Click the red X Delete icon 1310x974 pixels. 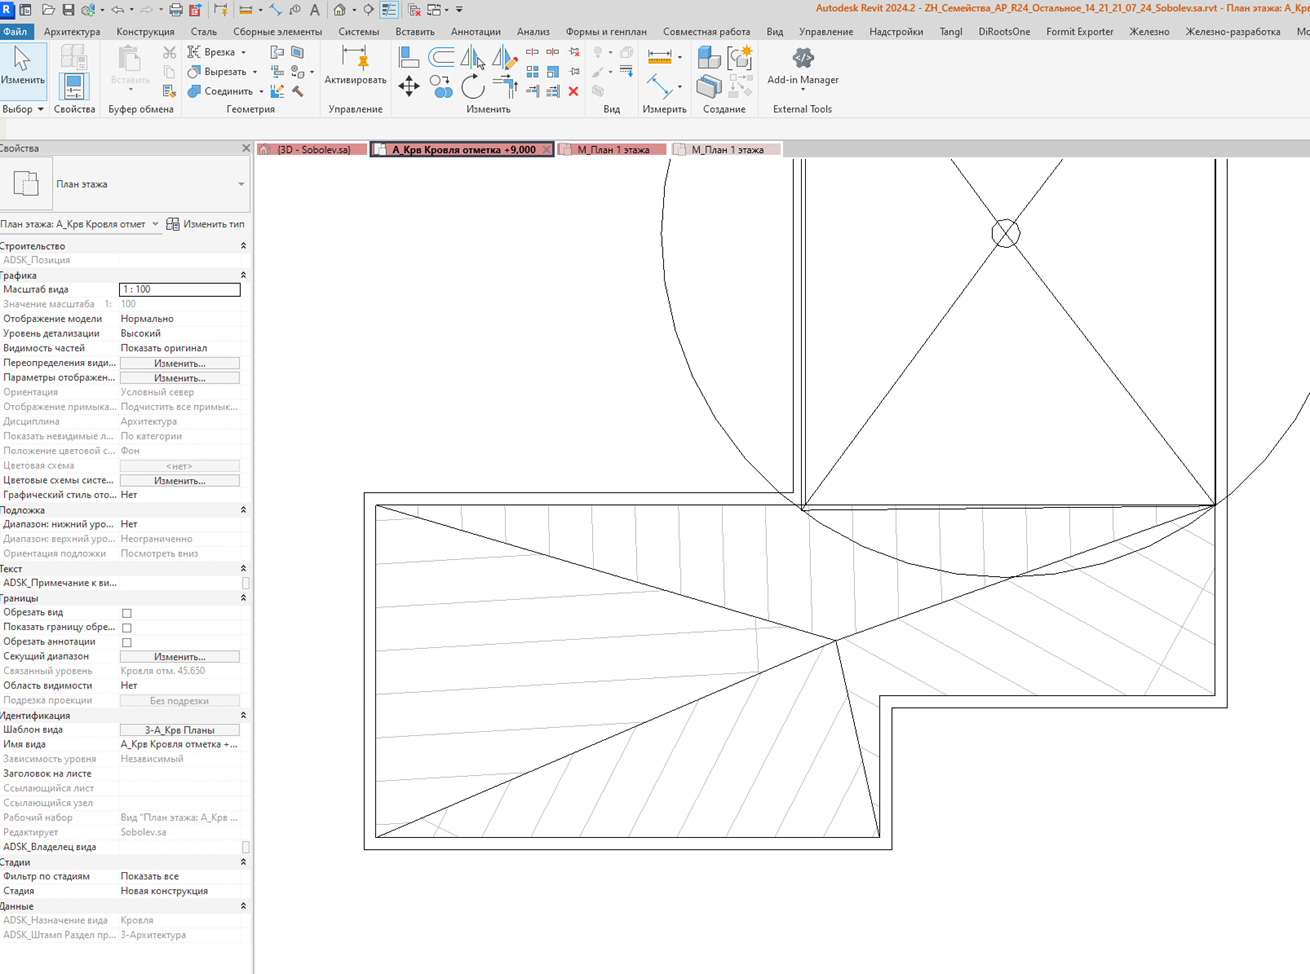point(573,91)
